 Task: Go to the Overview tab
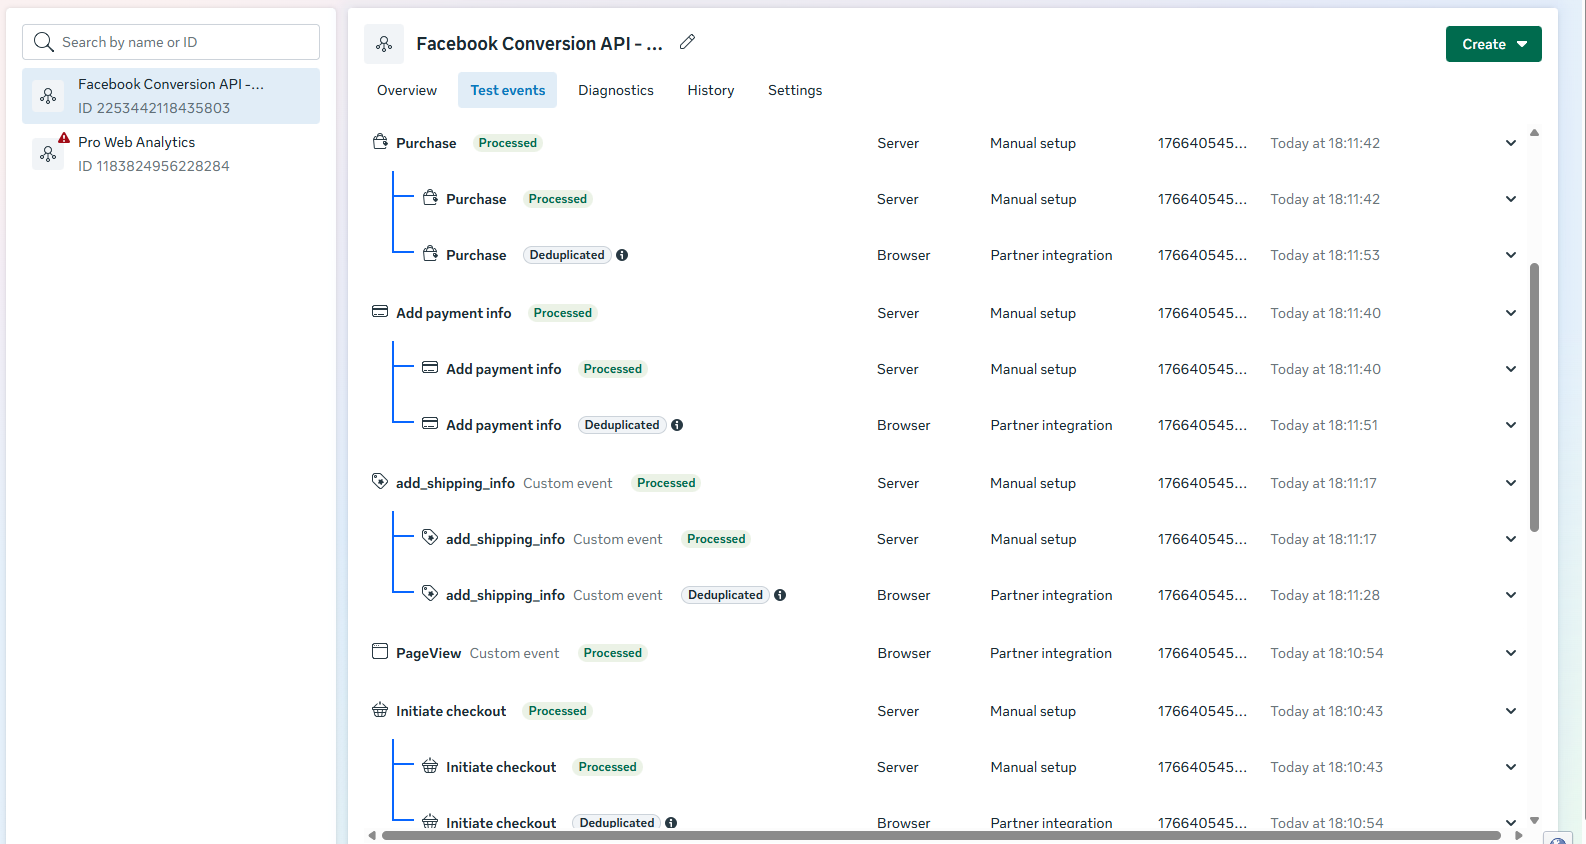click(407, 90)
